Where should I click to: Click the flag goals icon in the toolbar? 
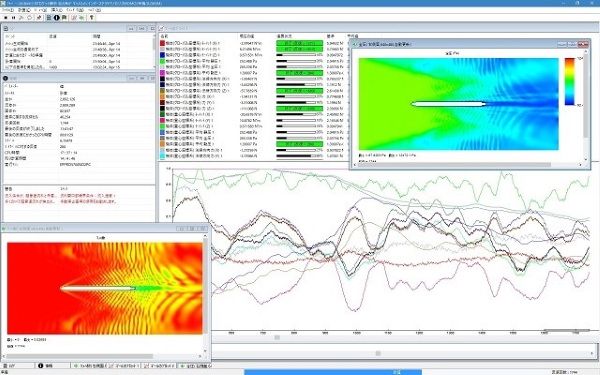coord(64,18)
